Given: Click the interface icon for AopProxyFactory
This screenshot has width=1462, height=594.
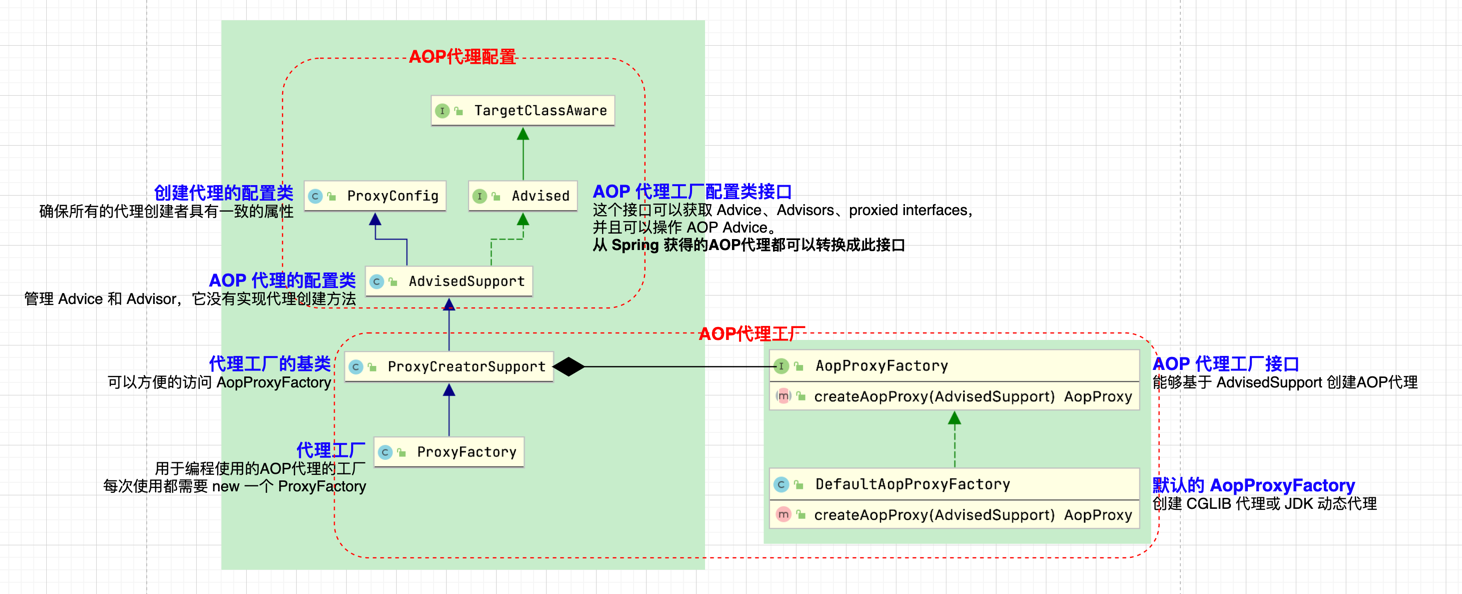Looking at the screenshot, I should 779,365.
